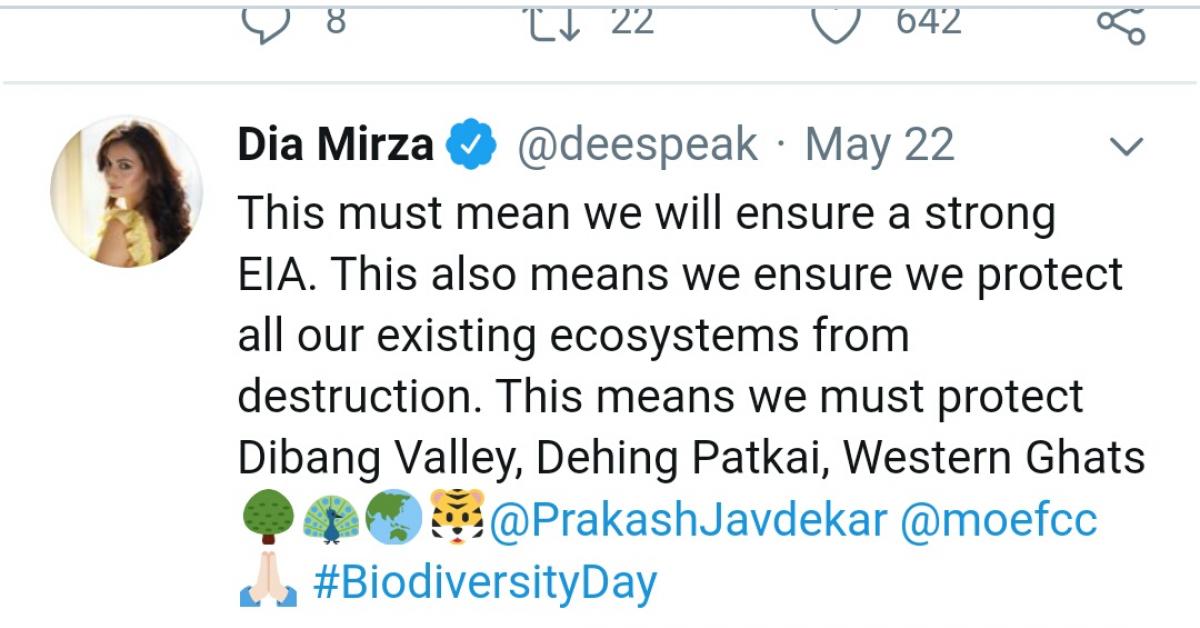Visit the @deespeak handle
Viewport: 1200px width, 628px height.
636,146
